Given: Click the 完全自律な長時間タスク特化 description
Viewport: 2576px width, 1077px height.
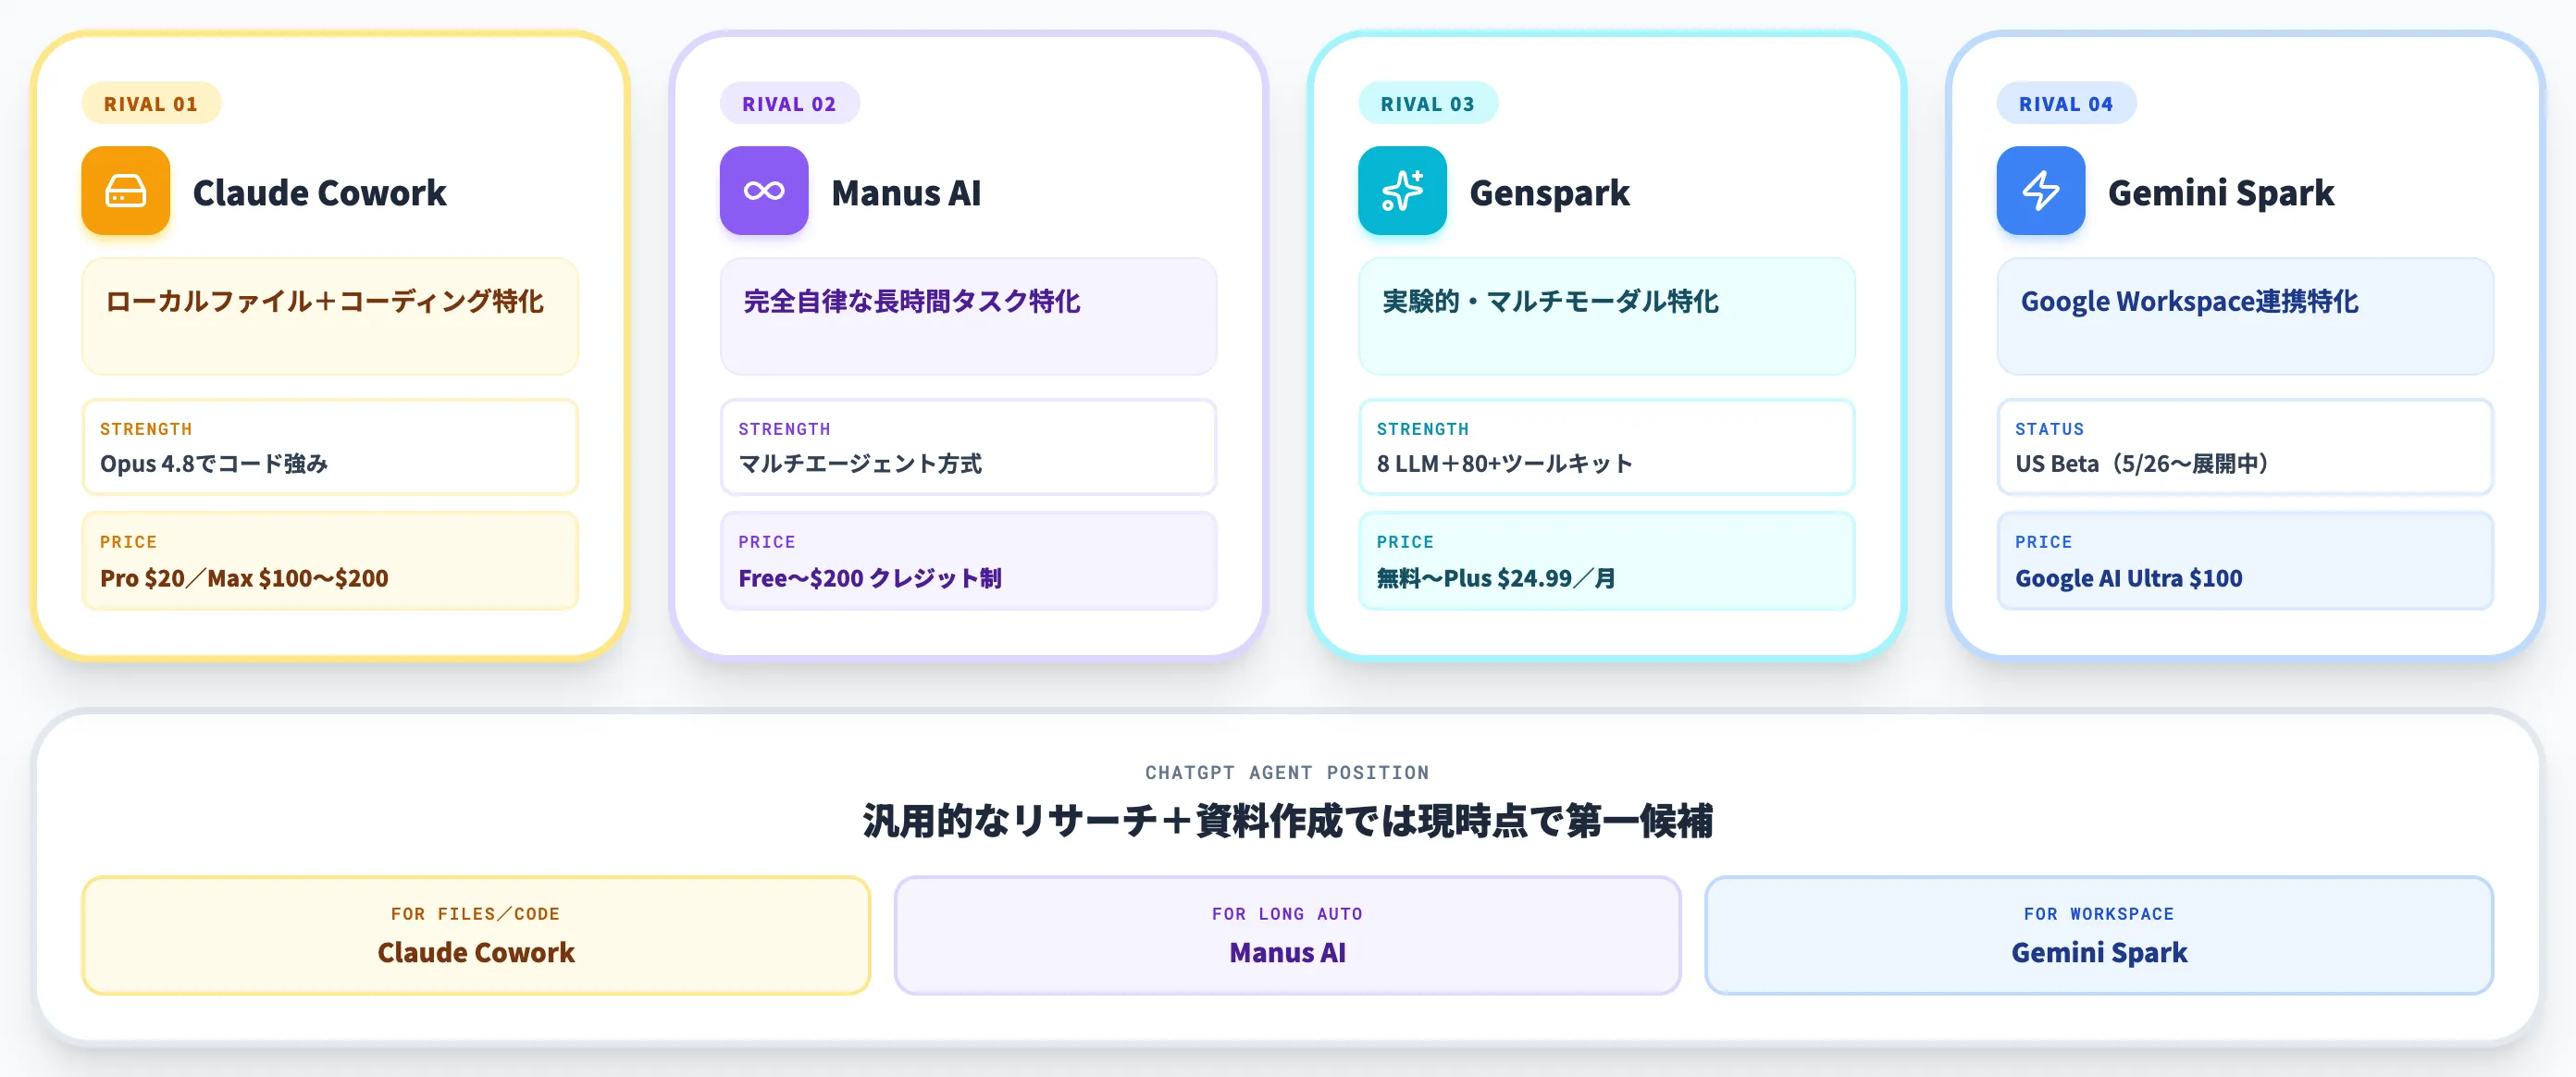Looking at the screenshot, I should click(x=911, y=301).
